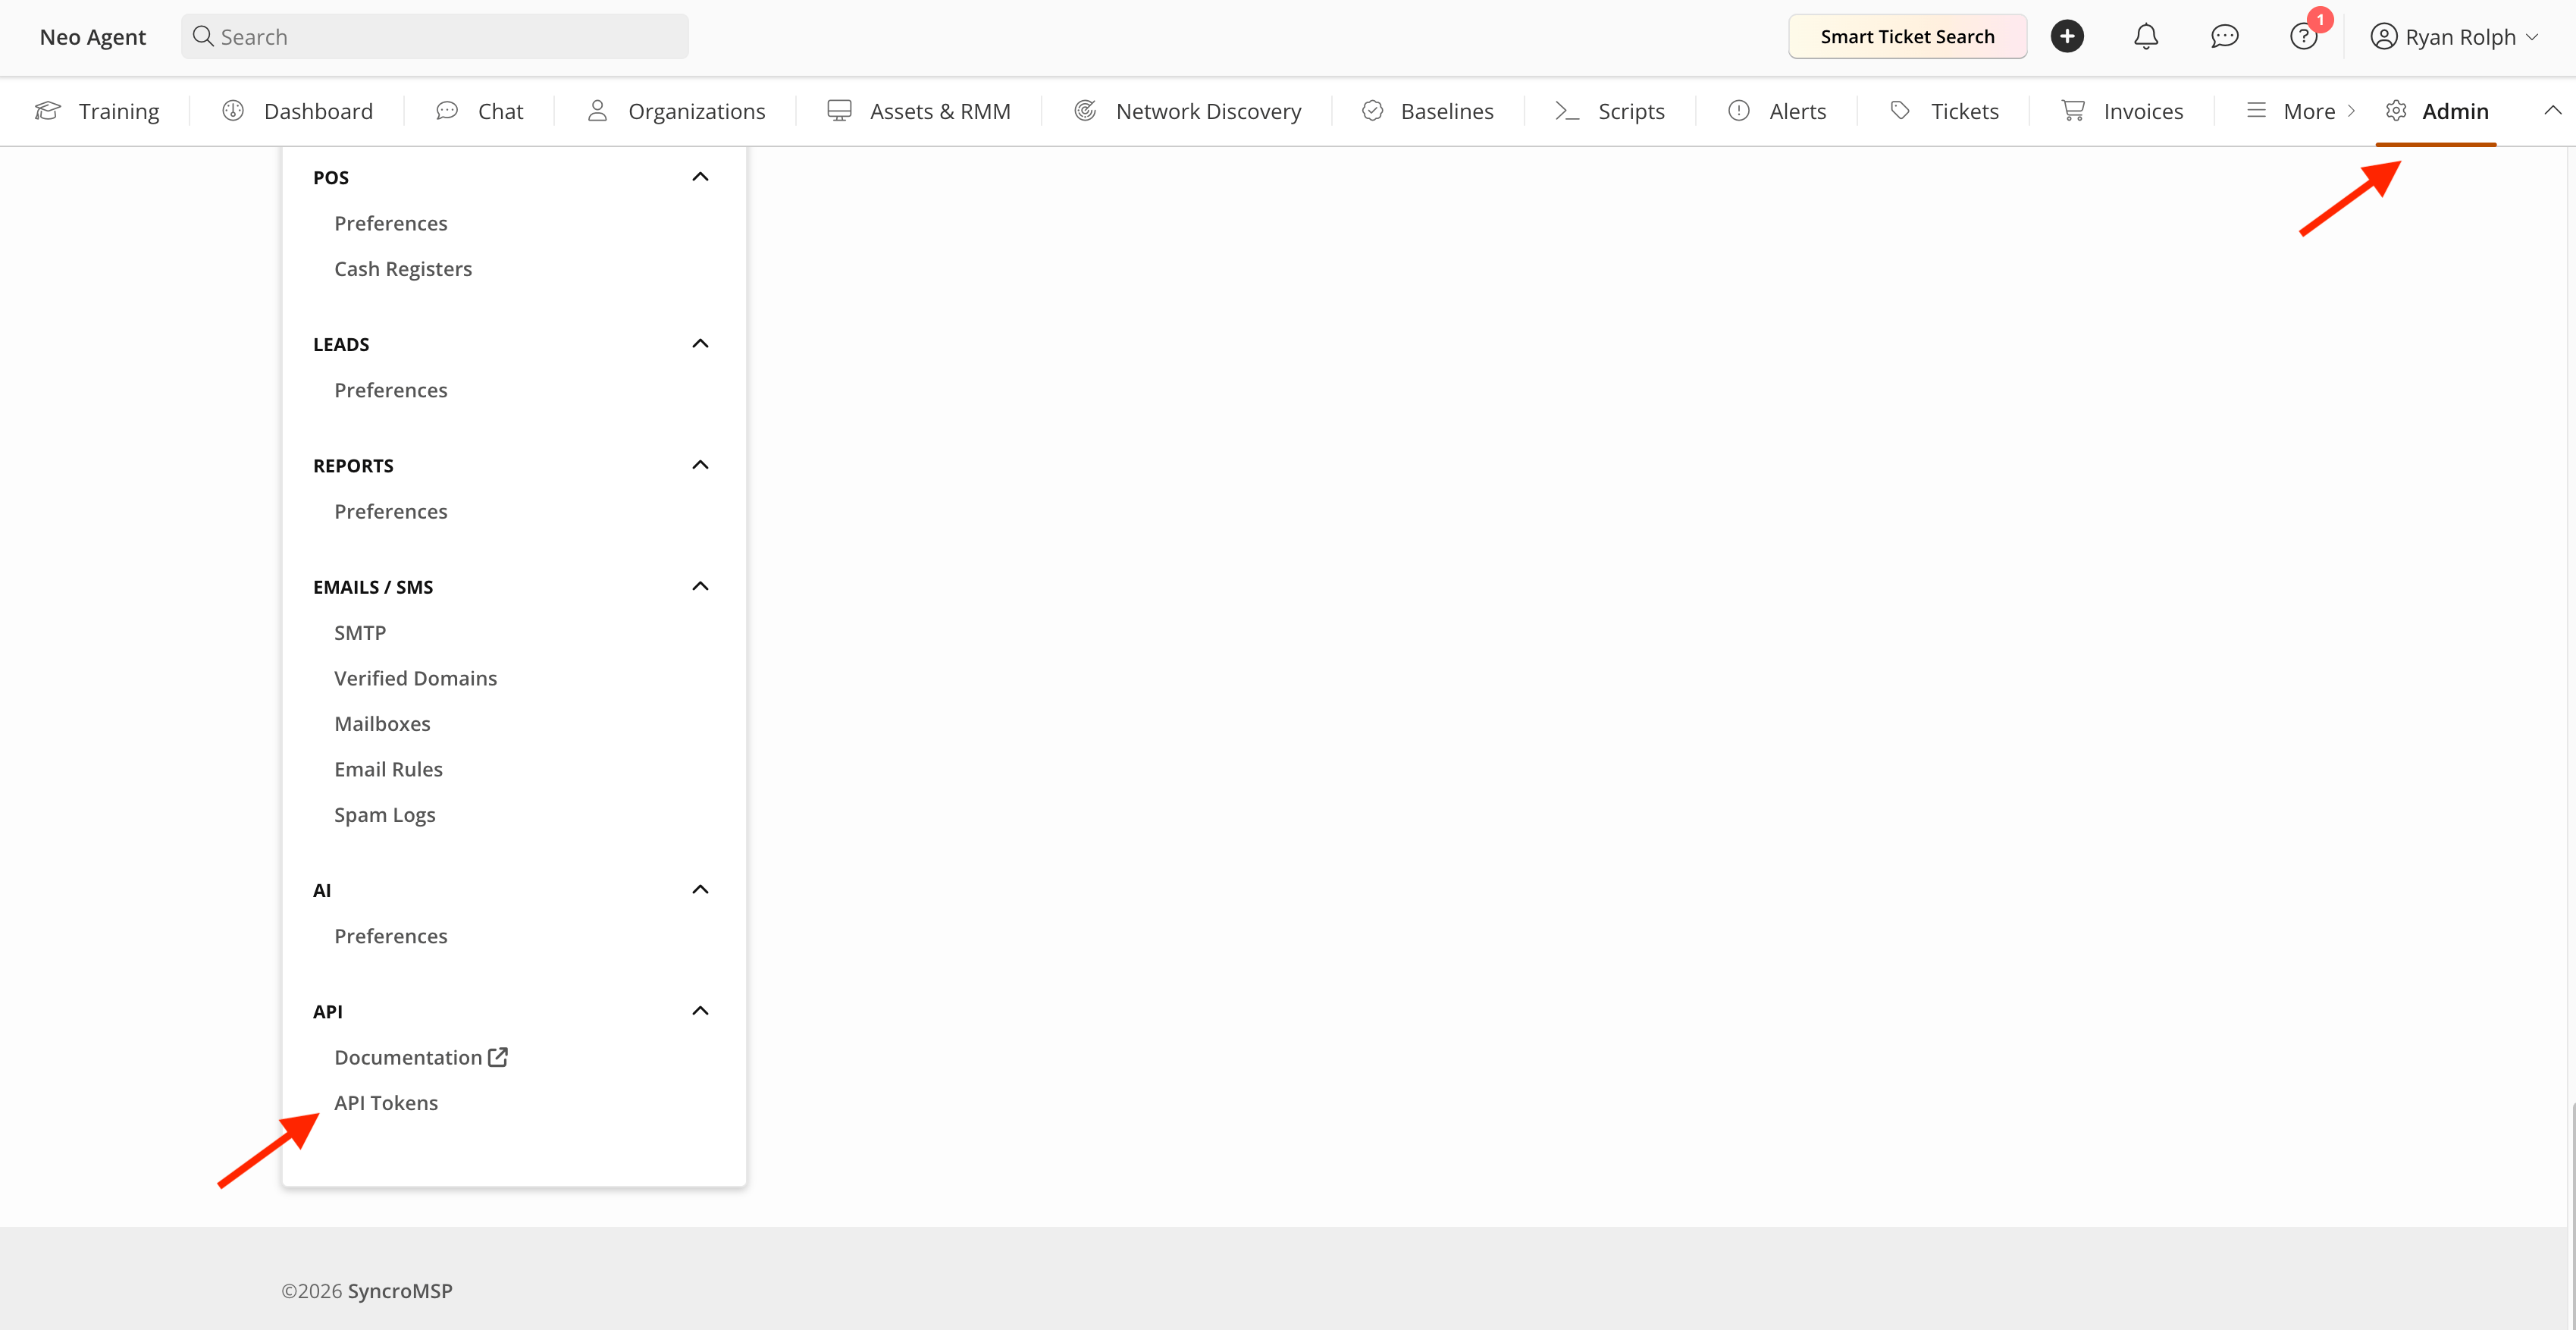Click the Admin gear icon

2396,111
